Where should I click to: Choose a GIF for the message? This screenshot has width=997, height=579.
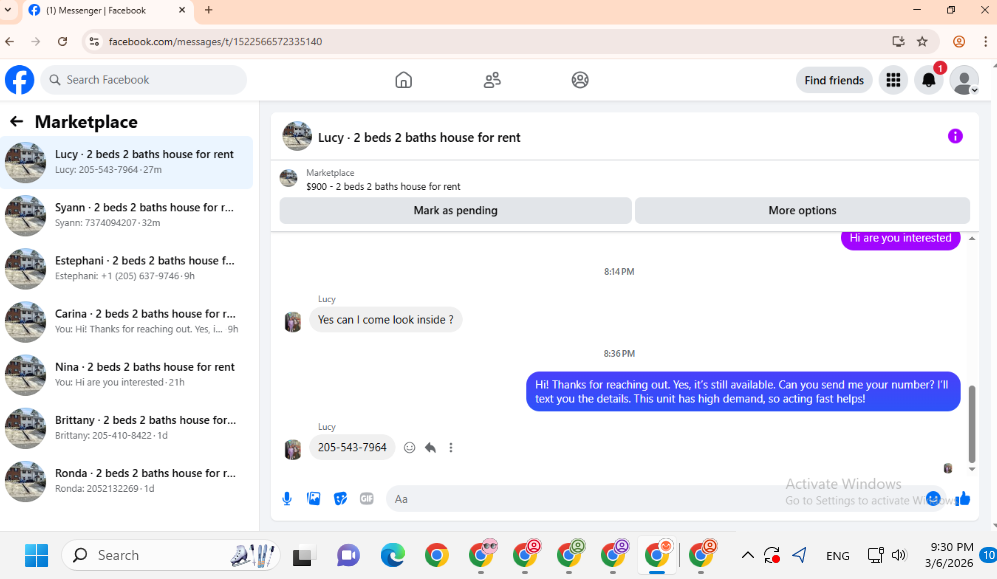367,499
